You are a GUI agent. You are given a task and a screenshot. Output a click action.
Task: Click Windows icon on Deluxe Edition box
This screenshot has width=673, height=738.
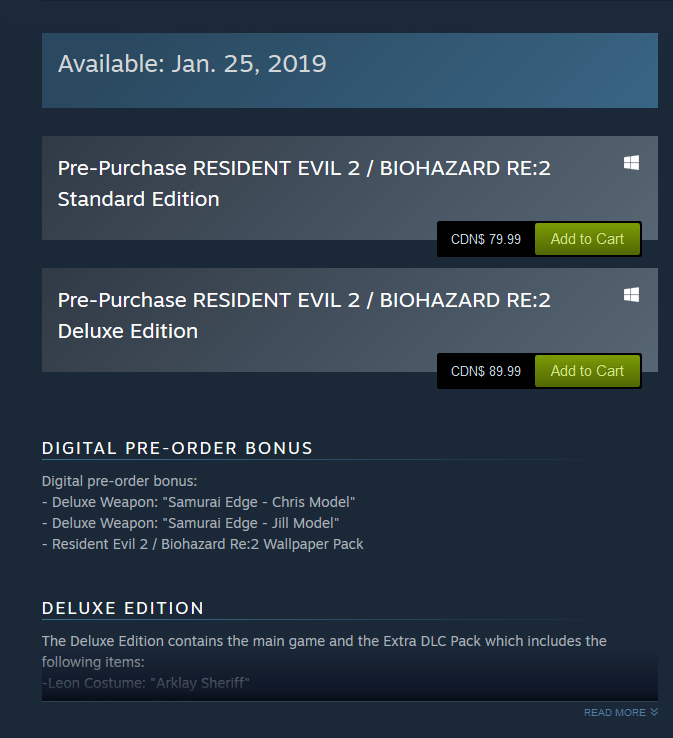[631, 295]
